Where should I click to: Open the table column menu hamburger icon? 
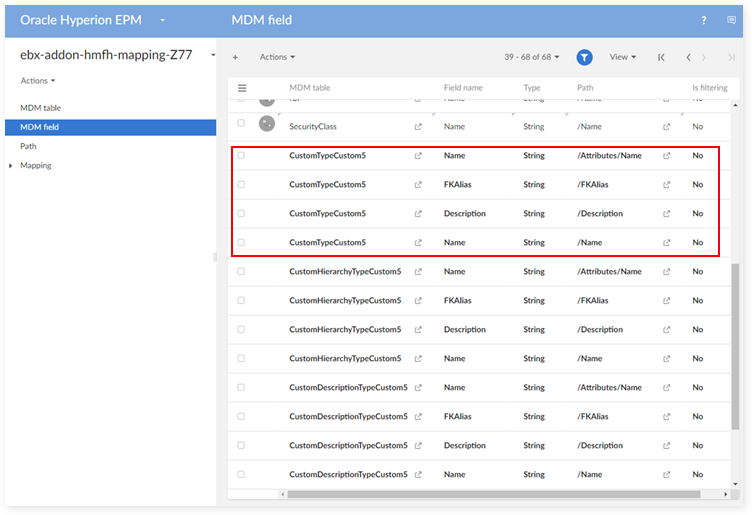click(242, 88)
